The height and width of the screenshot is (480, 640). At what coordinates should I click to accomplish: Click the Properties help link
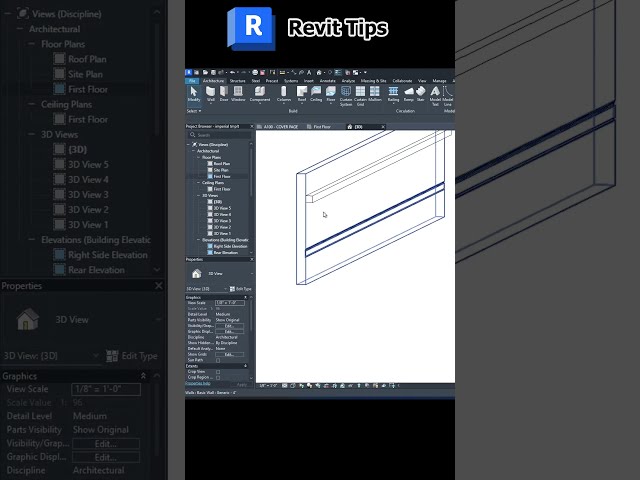click(x=198, y=384)
